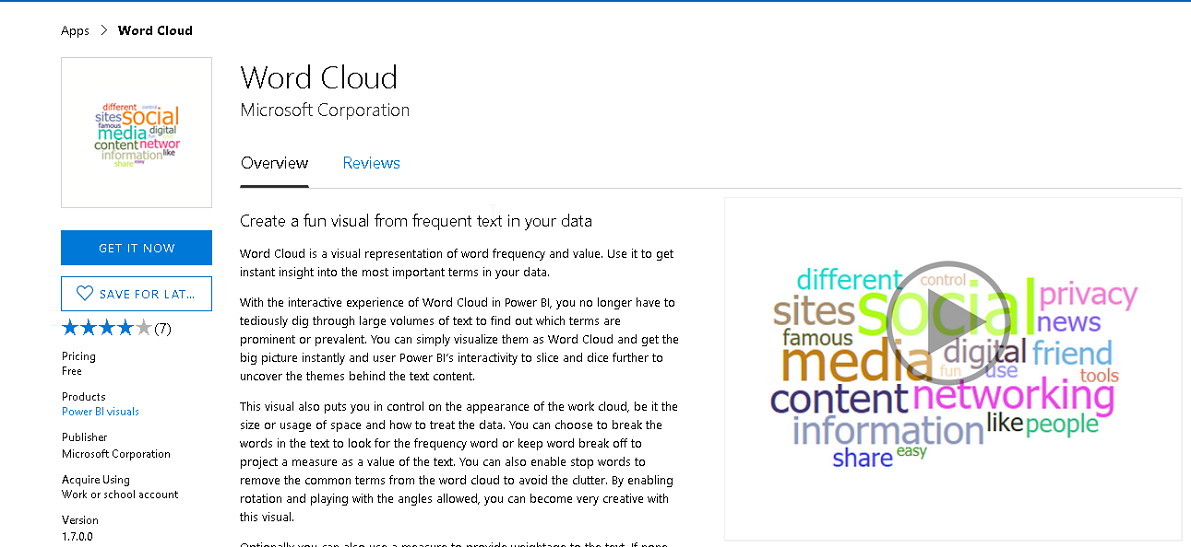Click the (7) ratings count
Screen dimensions: 1191x547
[x=162, y=328]
